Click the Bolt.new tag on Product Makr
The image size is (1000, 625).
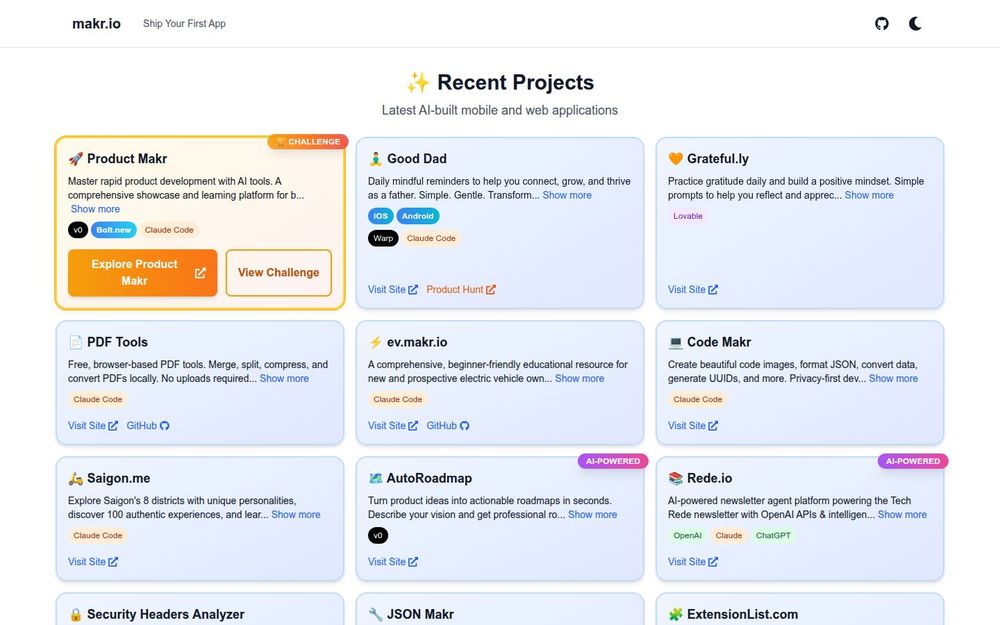click(x=114, y=230)
